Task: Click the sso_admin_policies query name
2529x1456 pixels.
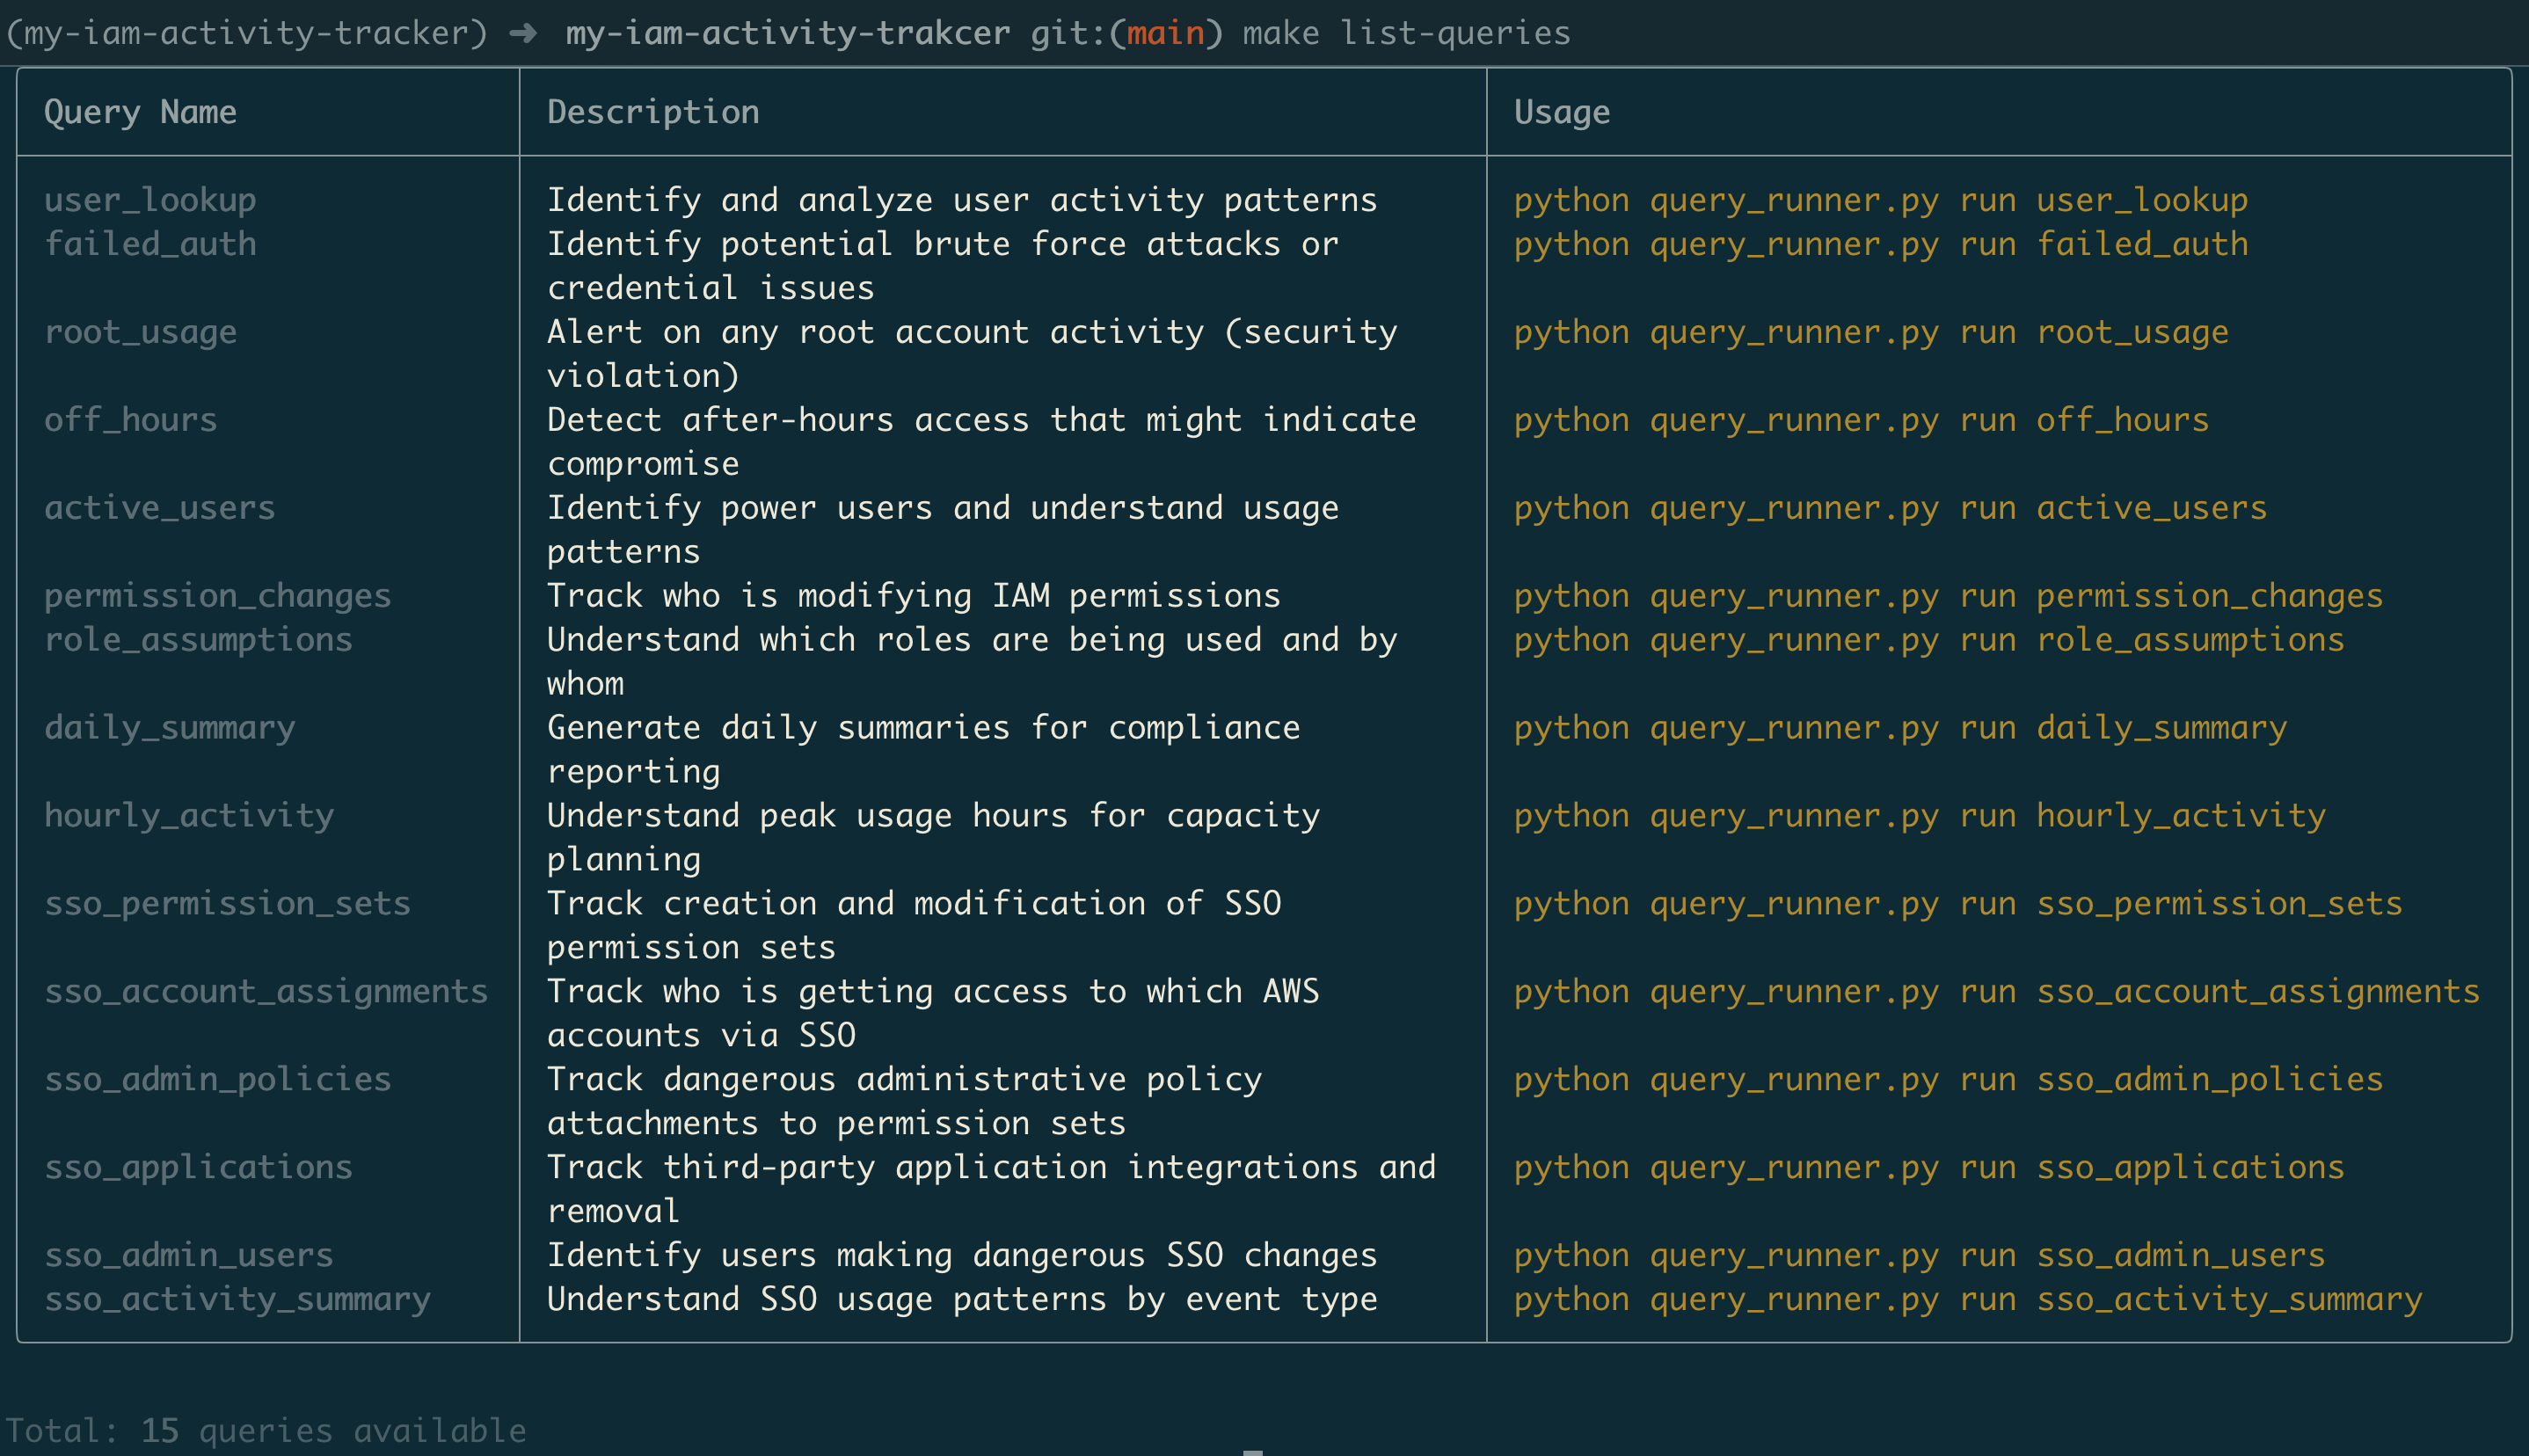Action: 217,1080
